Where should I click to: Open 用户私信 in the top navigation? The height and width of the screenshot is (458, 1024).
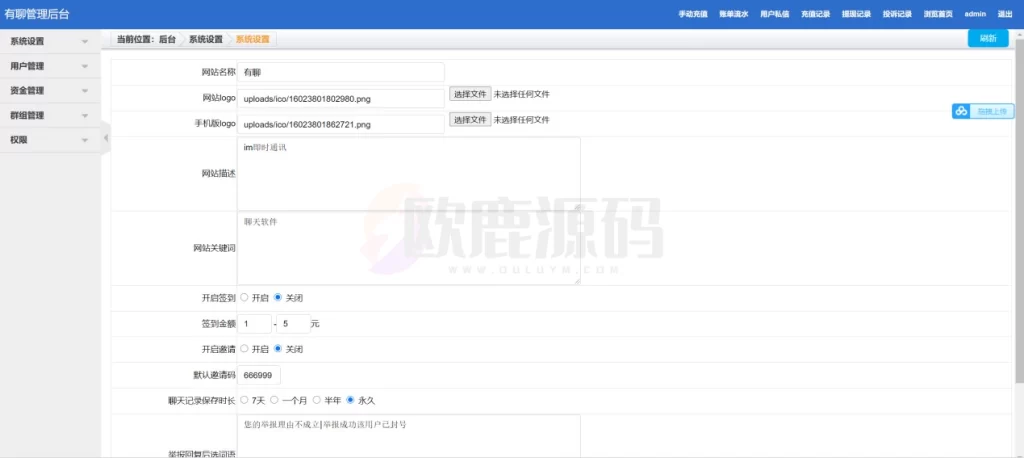pos(775,14)
